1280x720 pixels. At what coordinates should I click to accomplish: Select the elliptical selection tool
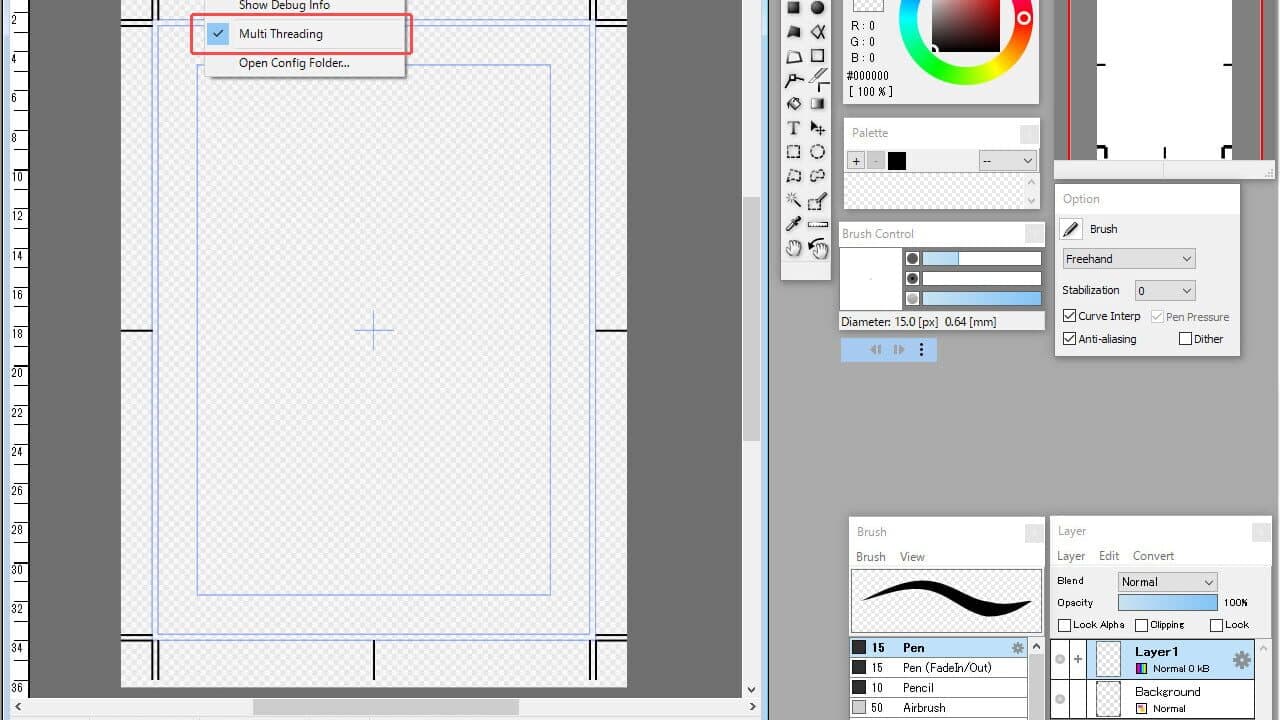818,152
